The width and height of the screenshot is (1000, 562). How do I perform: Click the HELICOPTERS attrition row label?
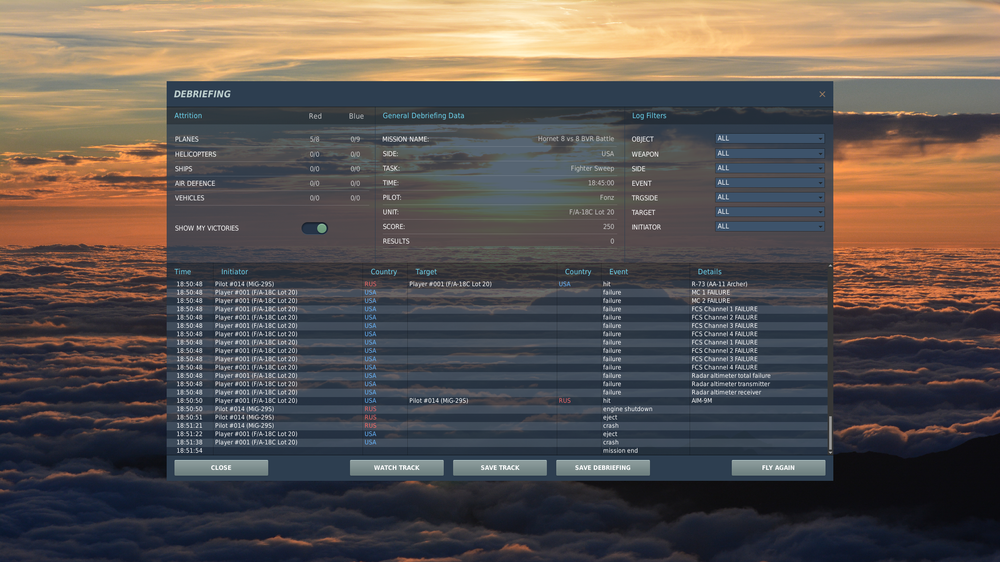196,154
